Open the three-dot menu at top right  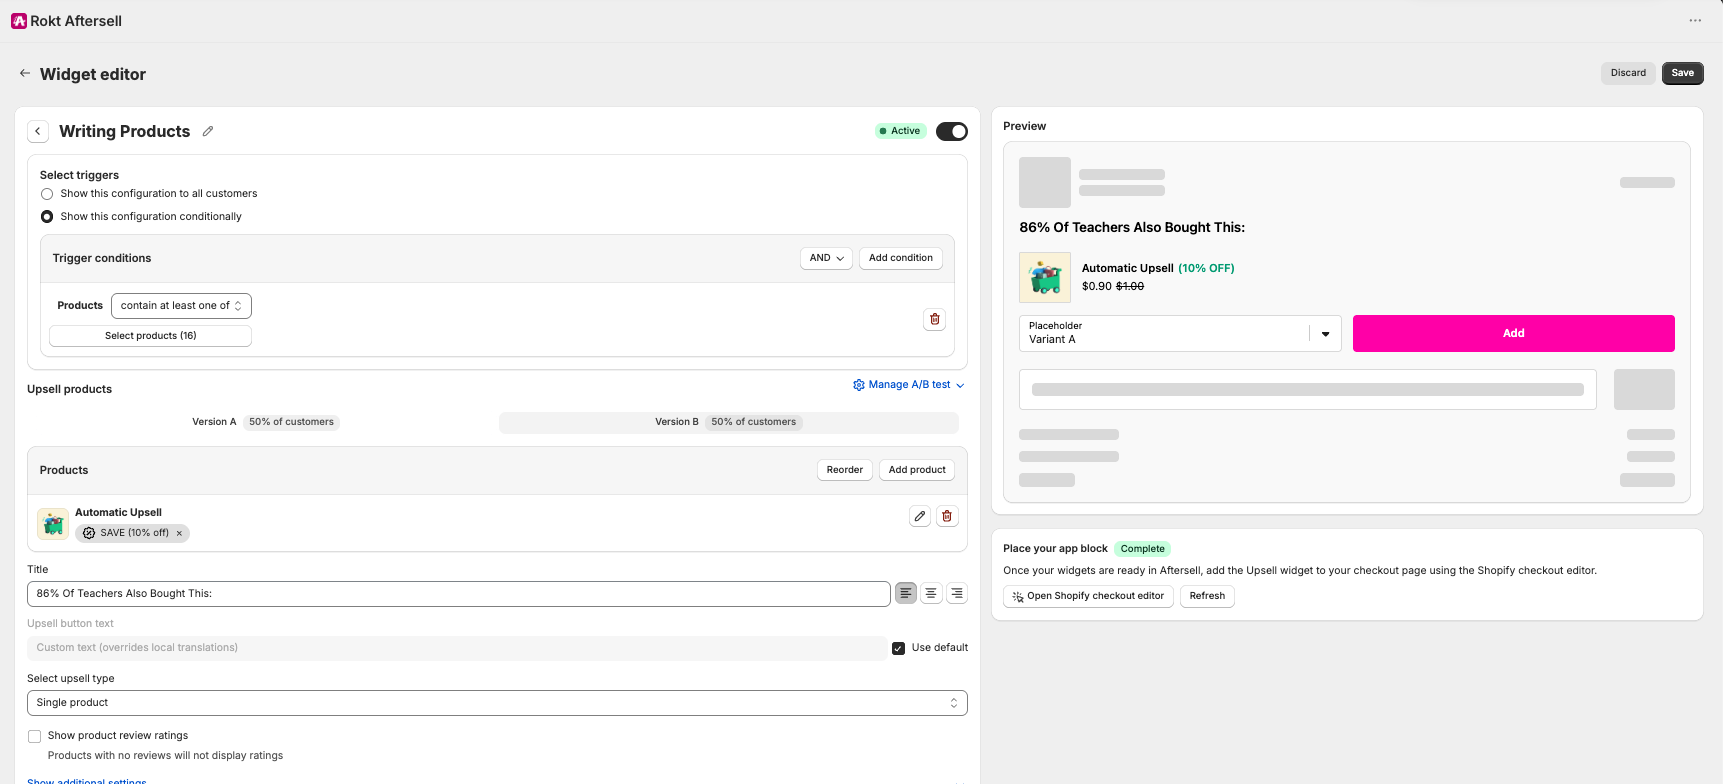(x=1695, y=20)
